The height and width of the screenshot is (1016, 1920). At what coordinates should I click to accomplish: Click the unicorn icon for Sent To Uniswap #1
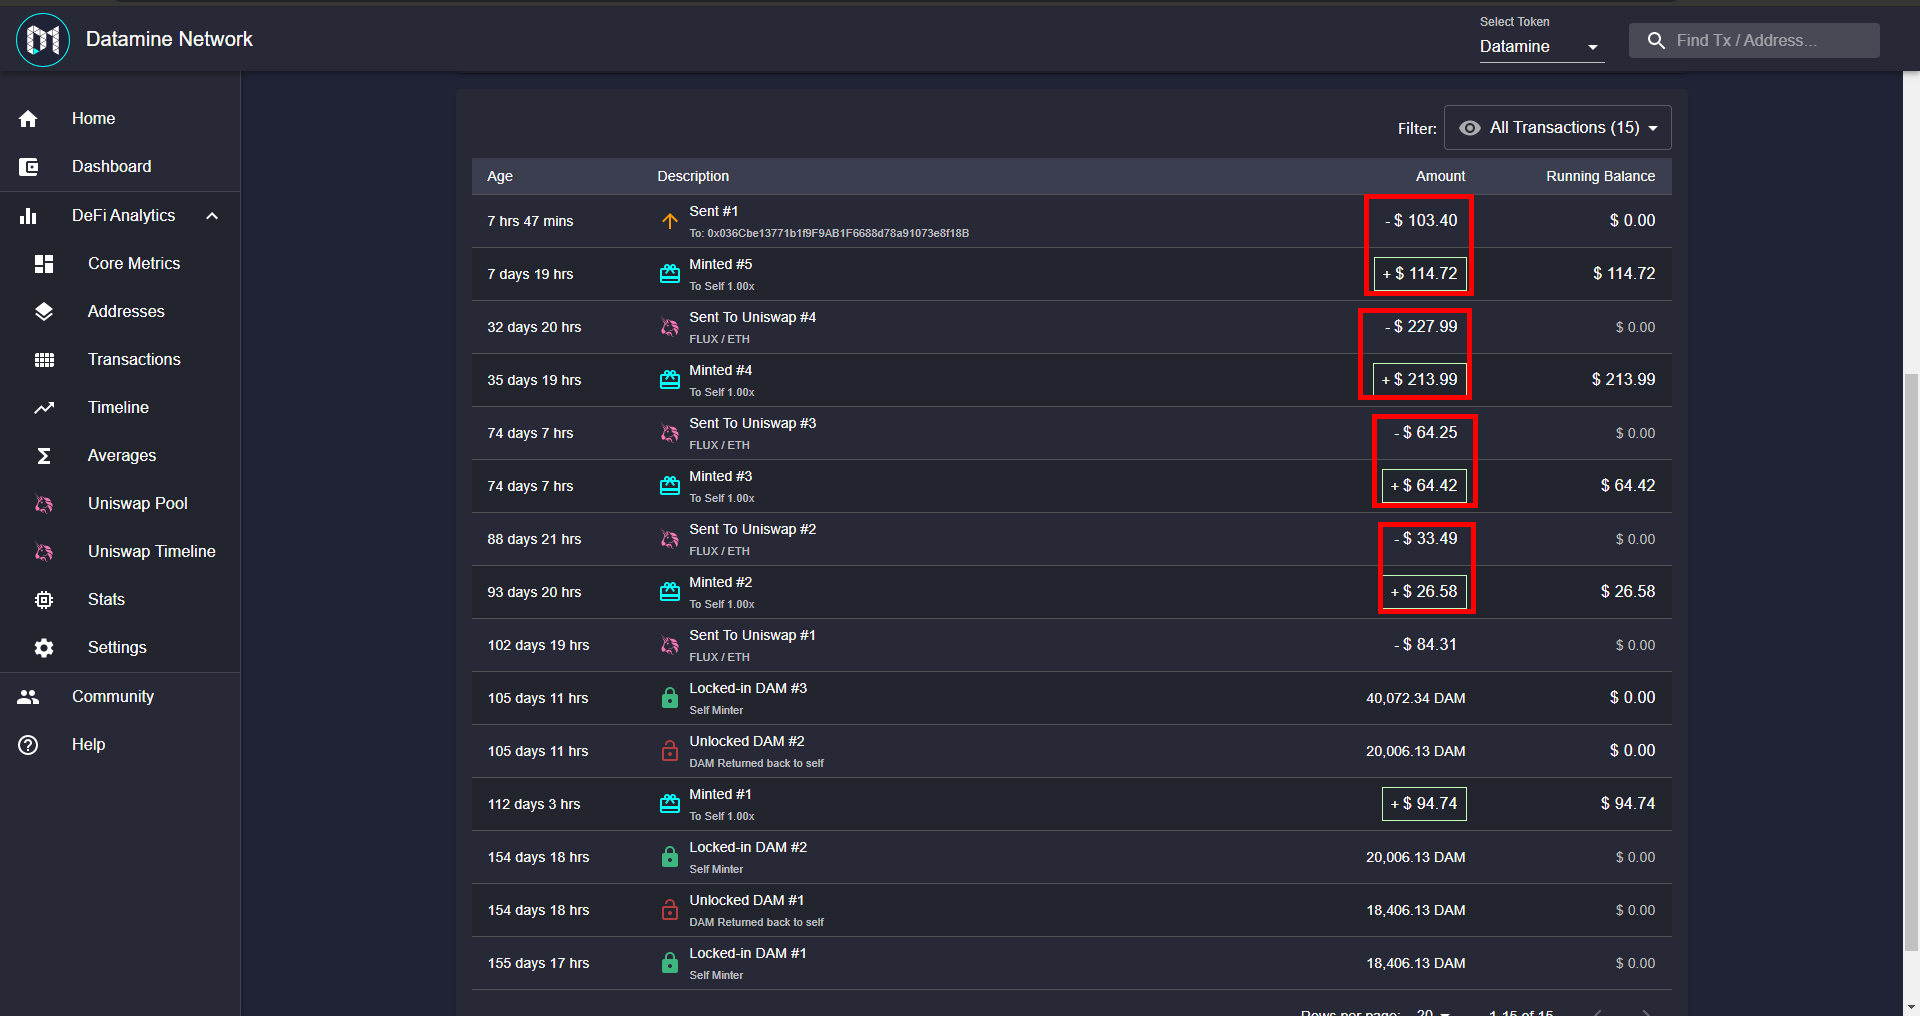pos(670,645)
